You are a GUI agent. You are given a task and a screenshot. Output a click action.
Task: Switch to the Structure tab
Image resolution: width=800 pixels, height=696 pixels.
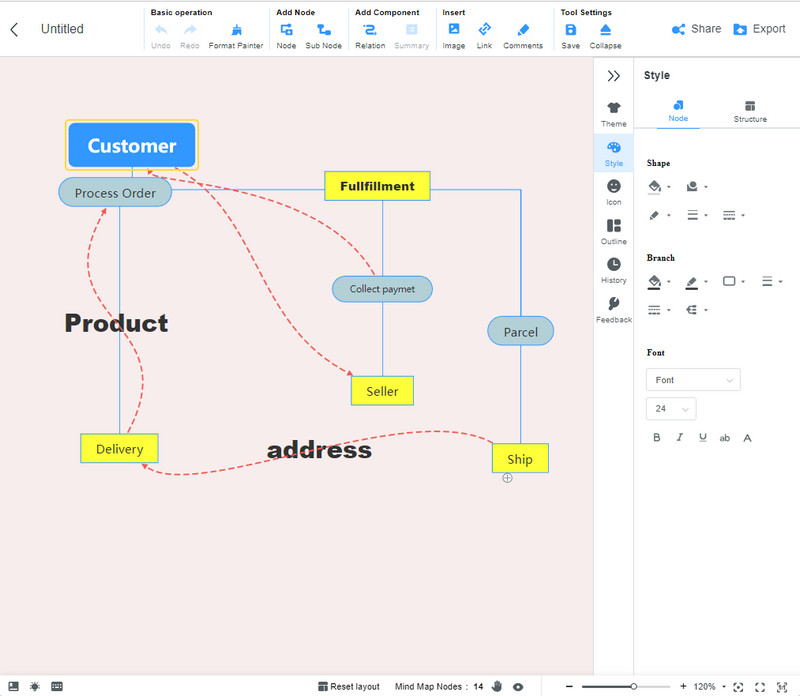[x=750, y=111]
